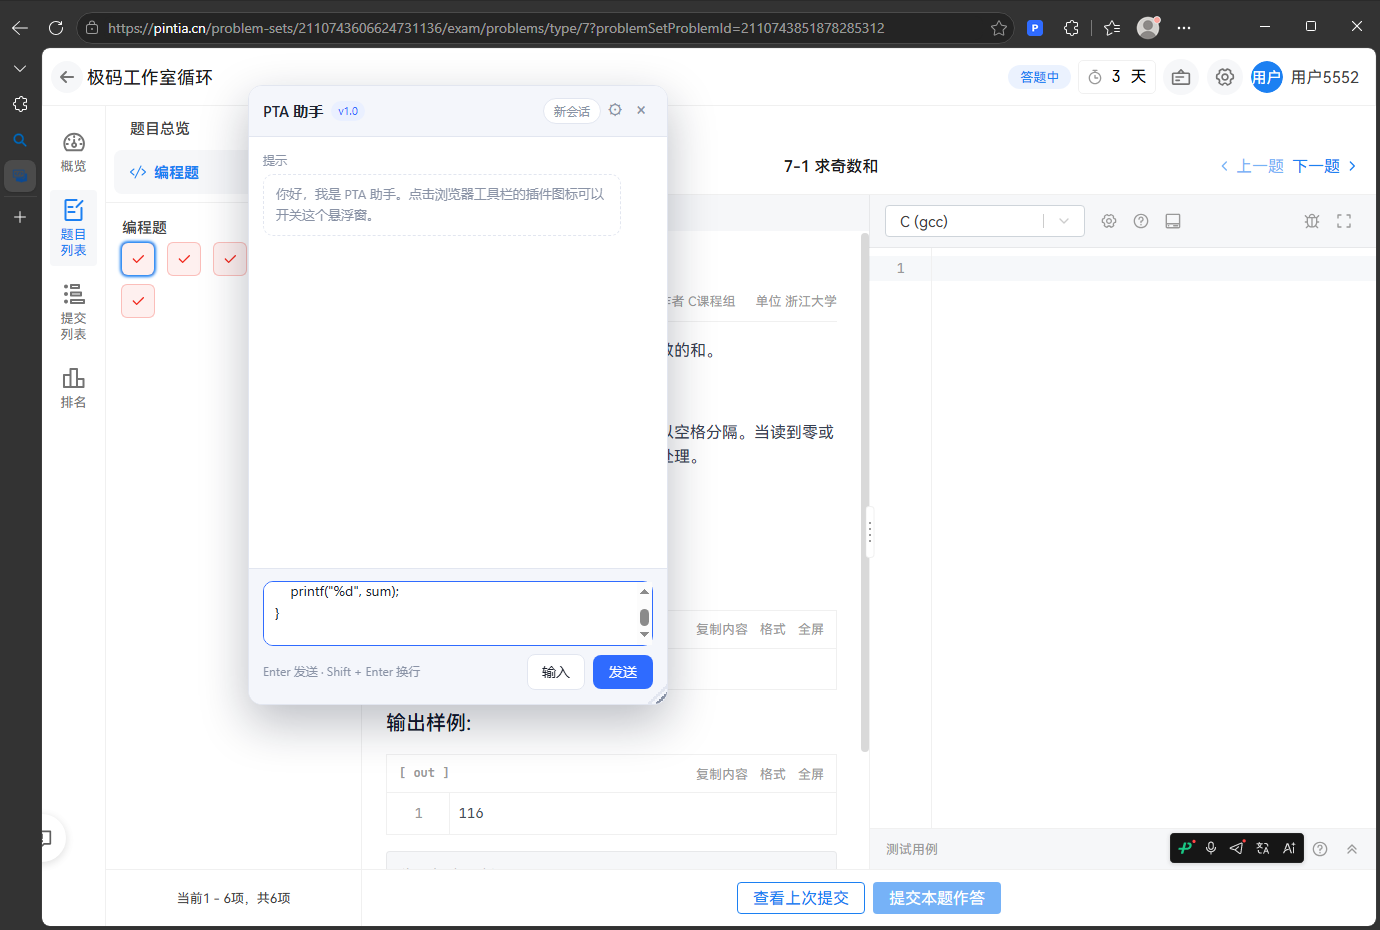Select the lone problem tile on the second row
Screen dimensions: 1380x930
138,301
